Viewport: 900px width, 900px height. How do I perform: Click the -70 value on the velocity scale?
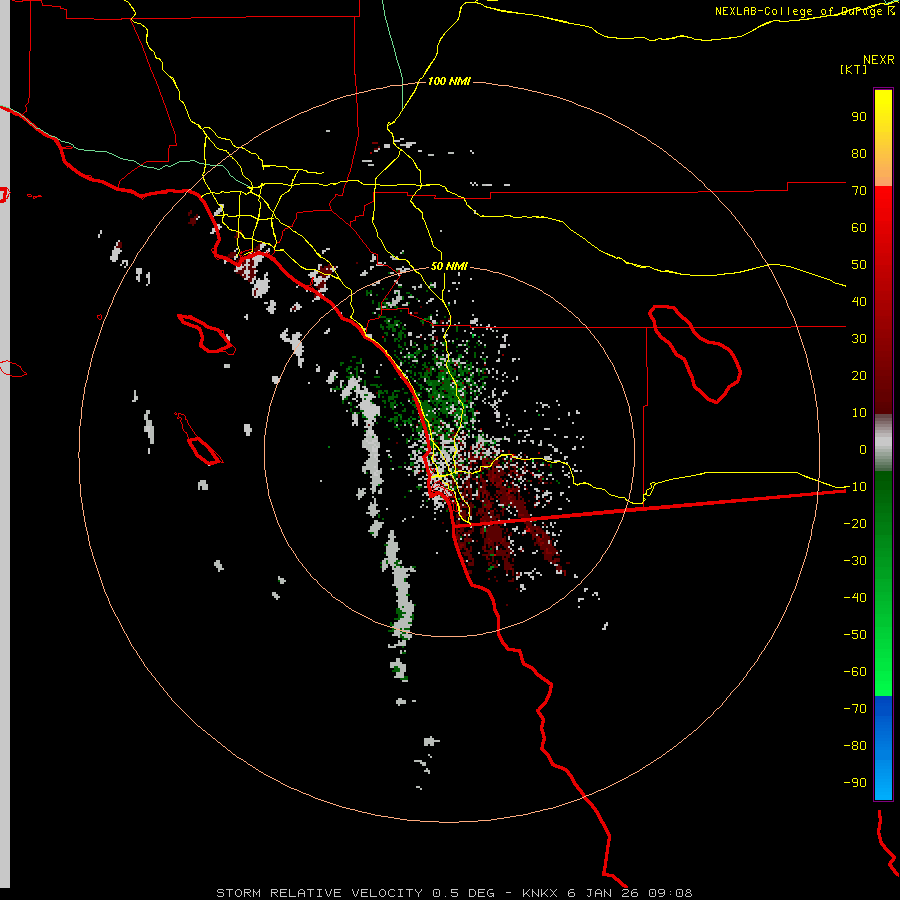[855, 709]
